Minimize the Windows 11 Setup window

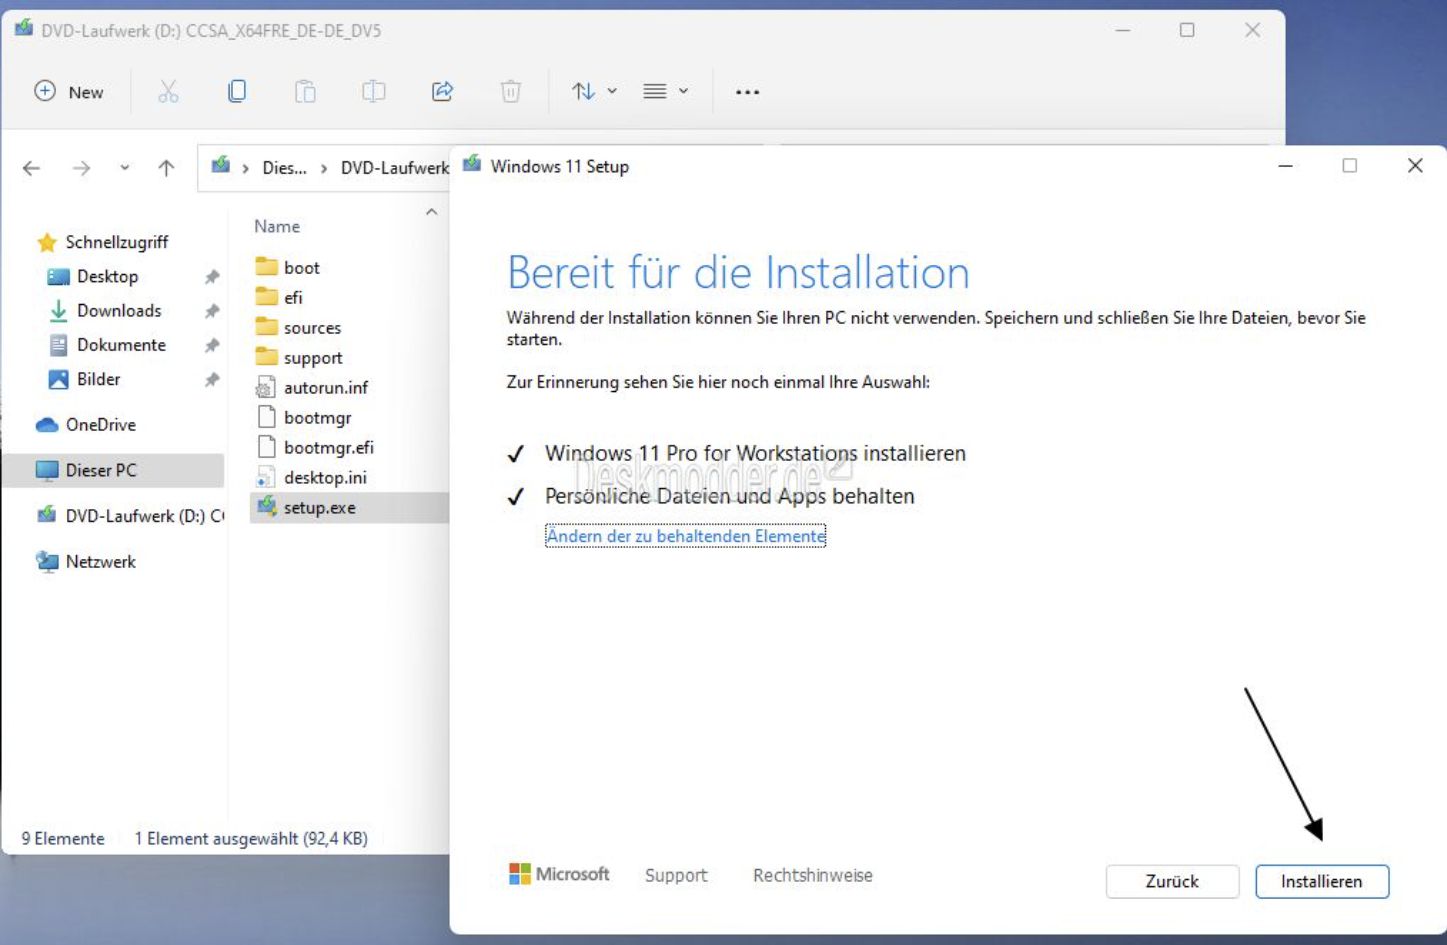click(1286, 166)
